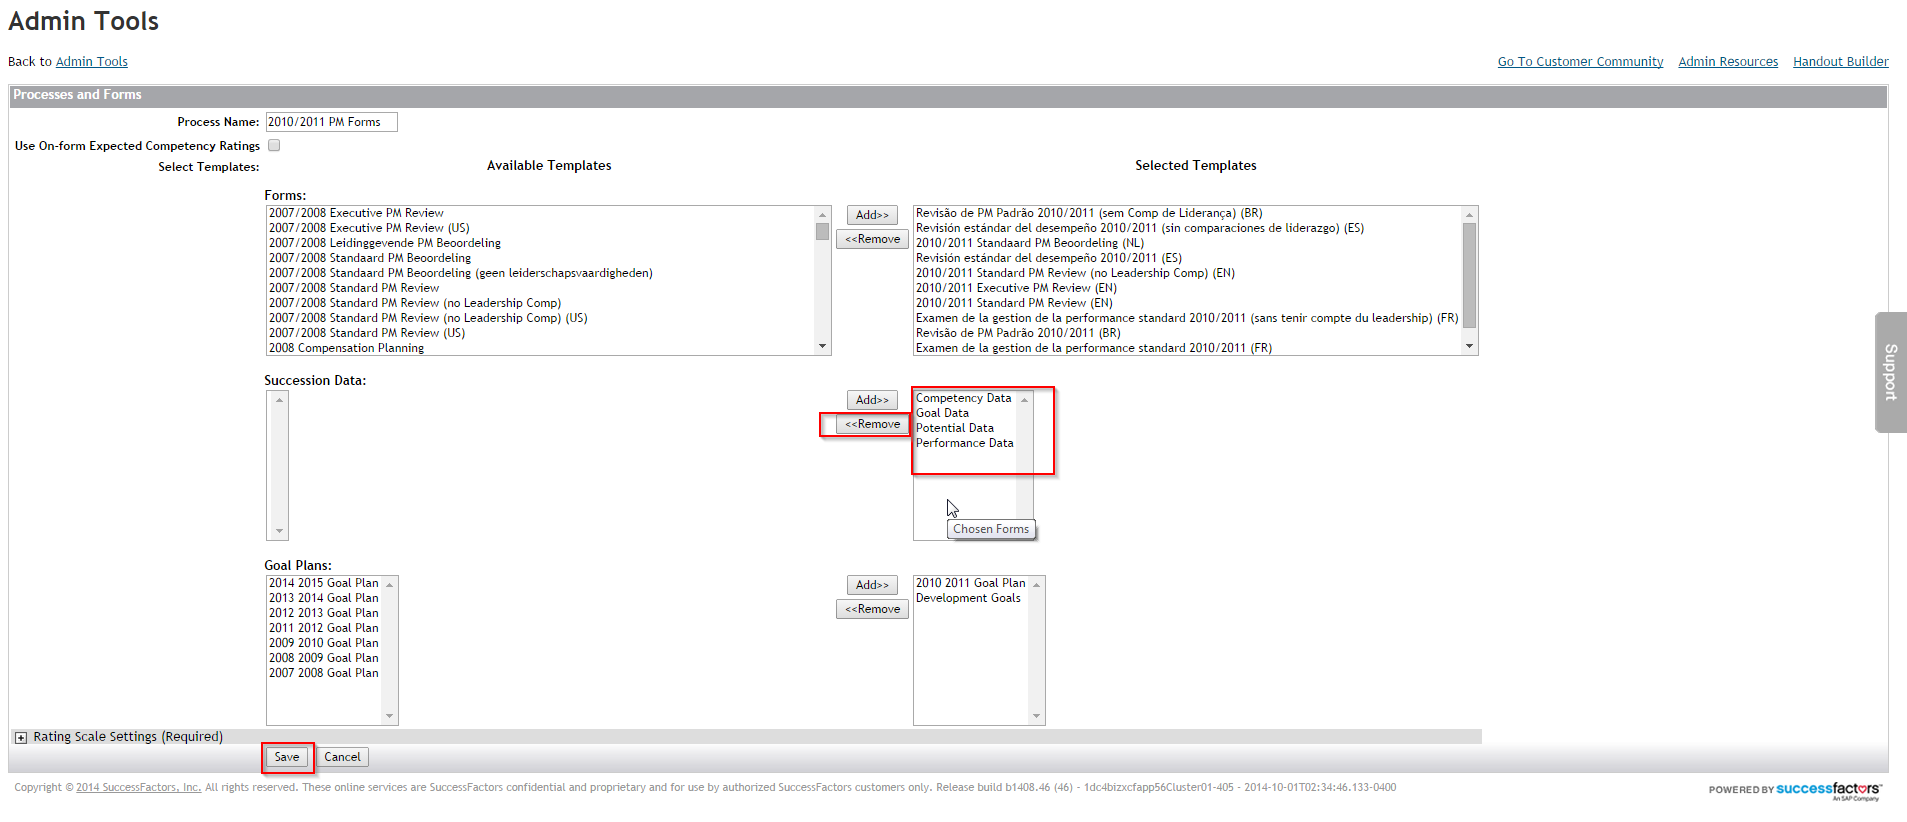
Task: Click the Save button
Action: [287, 757]
